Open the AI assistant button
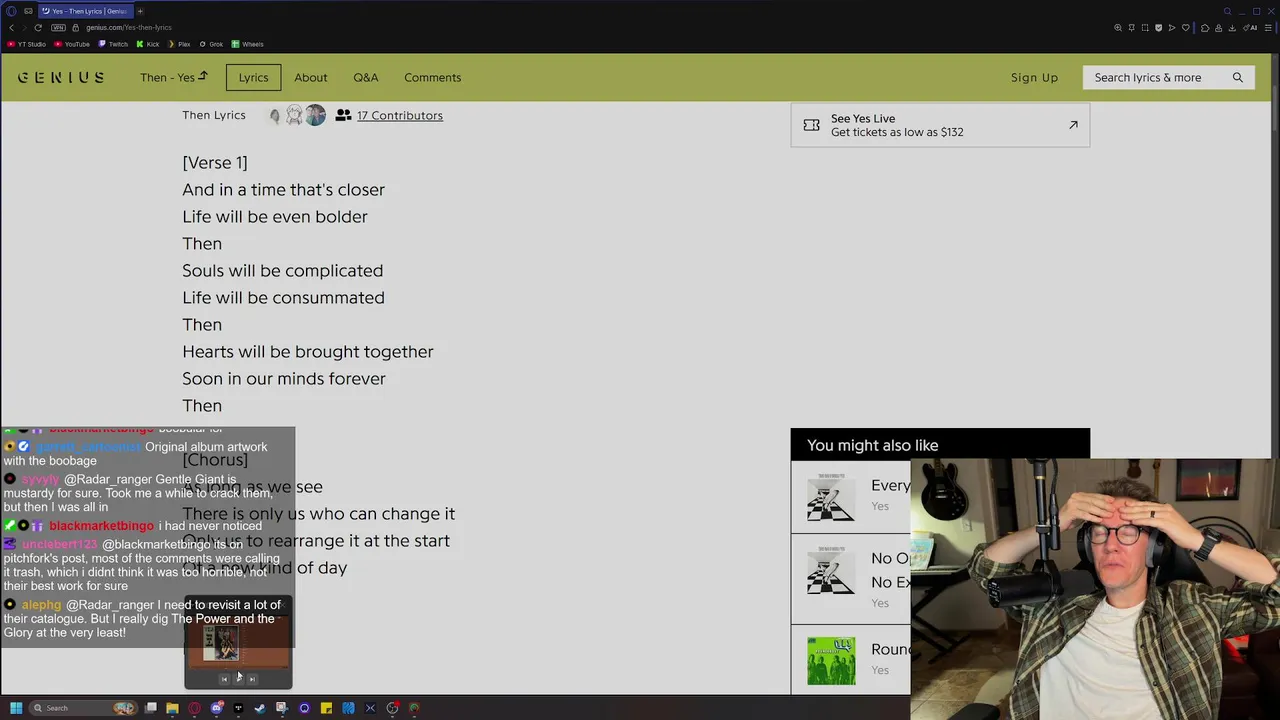The image size is (1280, 720). click(1250, 28)
